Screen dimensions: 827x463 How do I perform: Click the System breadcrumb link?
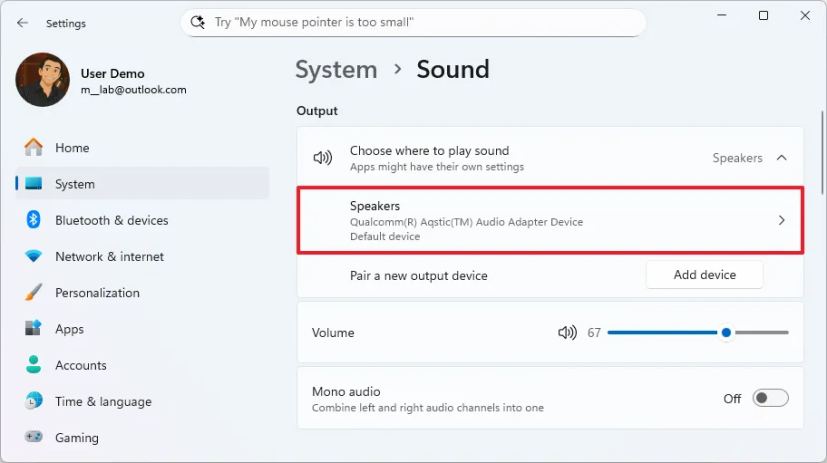click(x=336, y=70)
